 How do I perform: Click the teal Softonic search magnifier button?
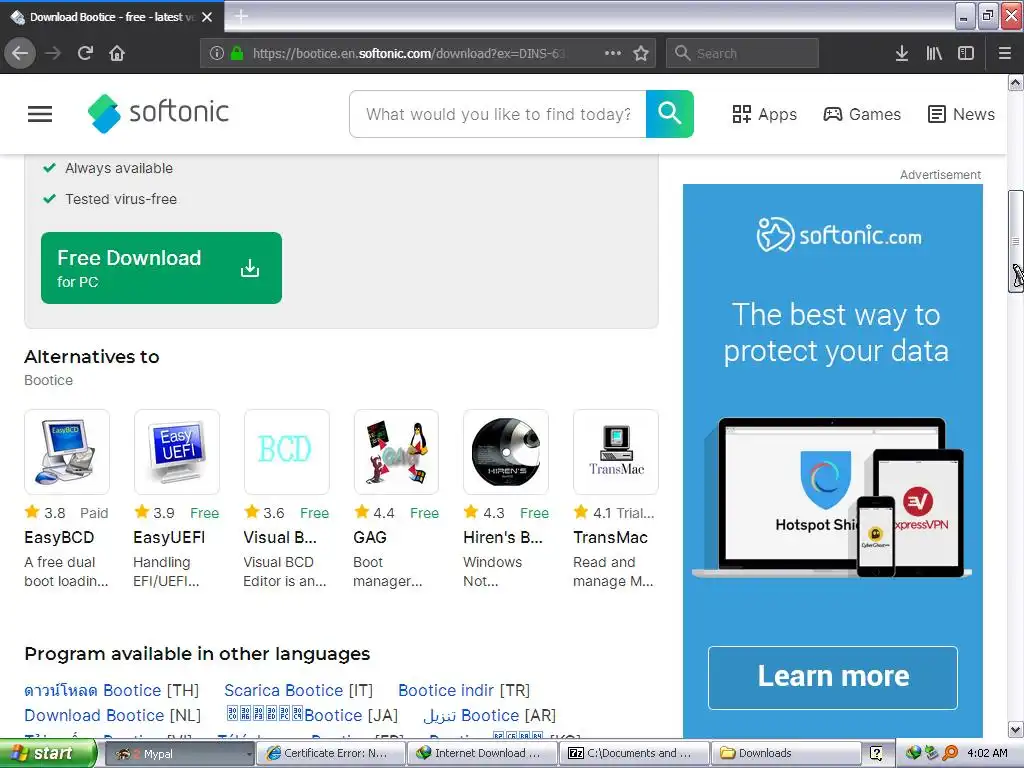[669, 114]
